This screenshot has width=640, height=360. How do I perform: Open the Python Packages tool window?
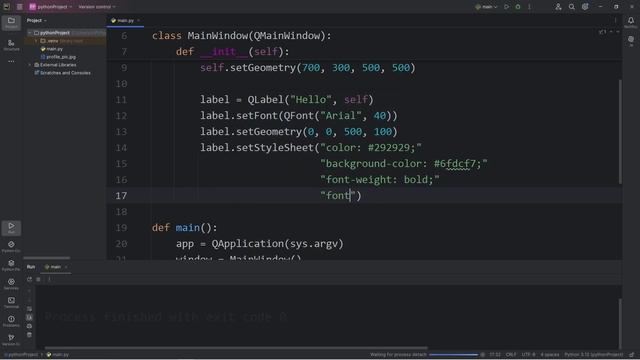[11, 265]
